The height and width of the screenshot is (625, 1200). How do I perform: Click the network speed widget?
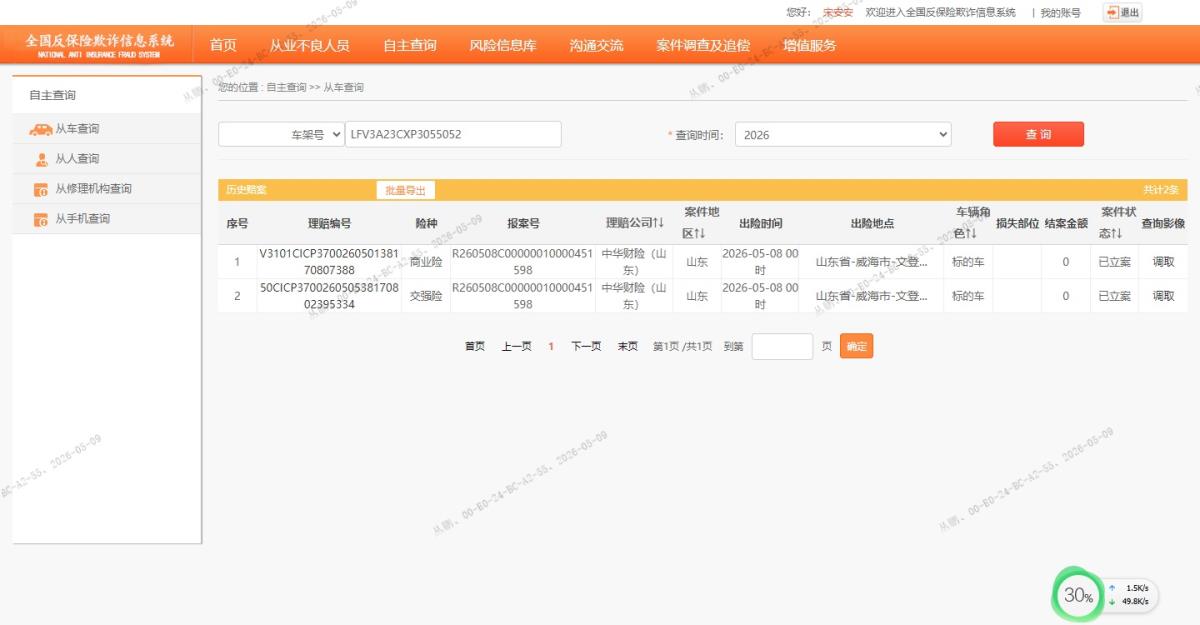coord(1130,596)
